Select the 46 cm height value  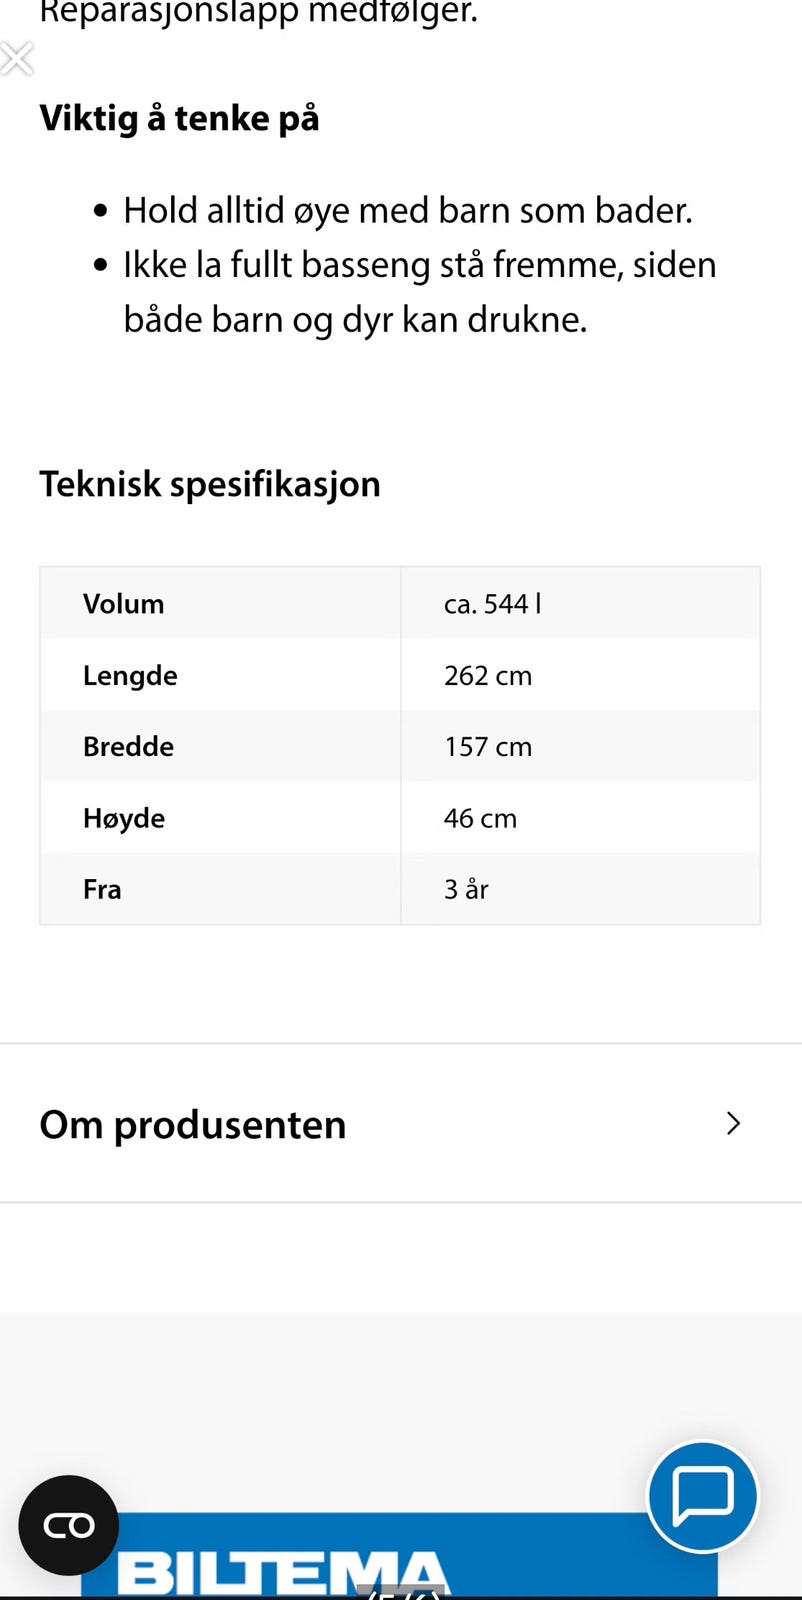(480, 818)
